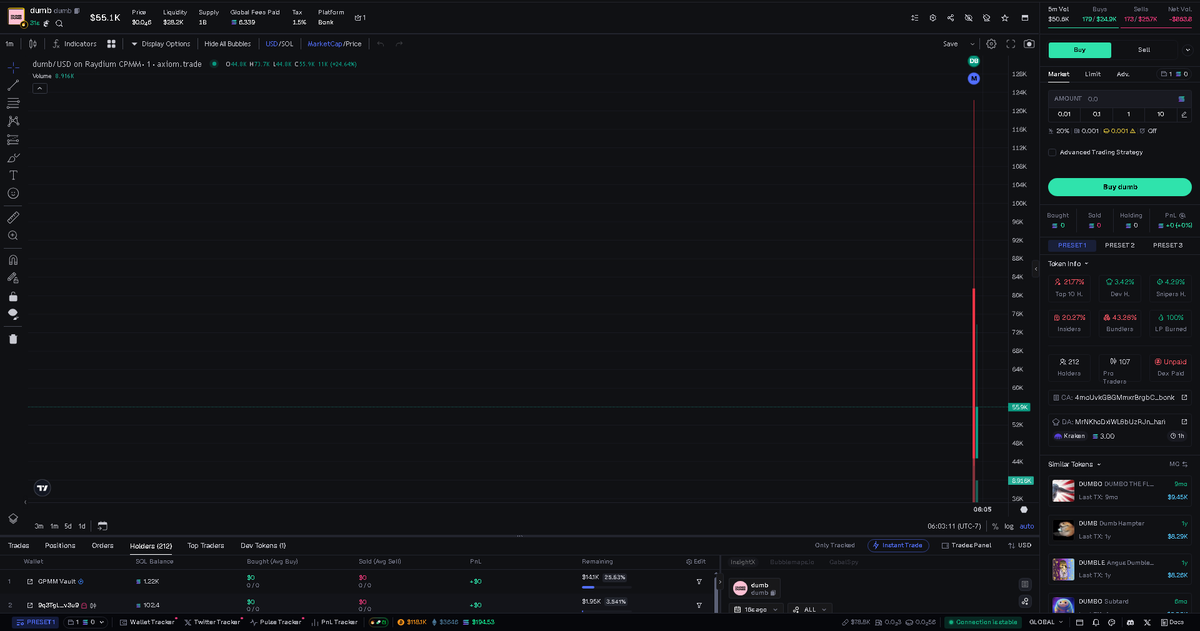
Task: Choose the 10 quick amount
Action: click(1160, 114)
